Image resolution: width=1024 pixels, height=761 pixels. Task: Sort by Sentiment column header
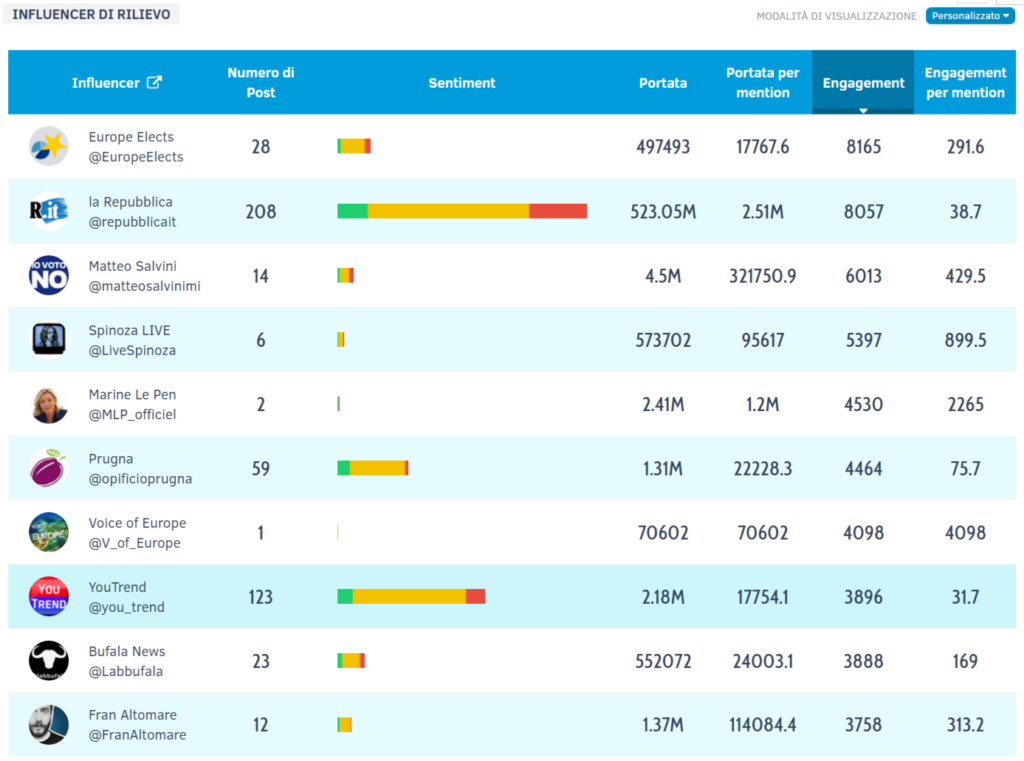pos(462,83)
